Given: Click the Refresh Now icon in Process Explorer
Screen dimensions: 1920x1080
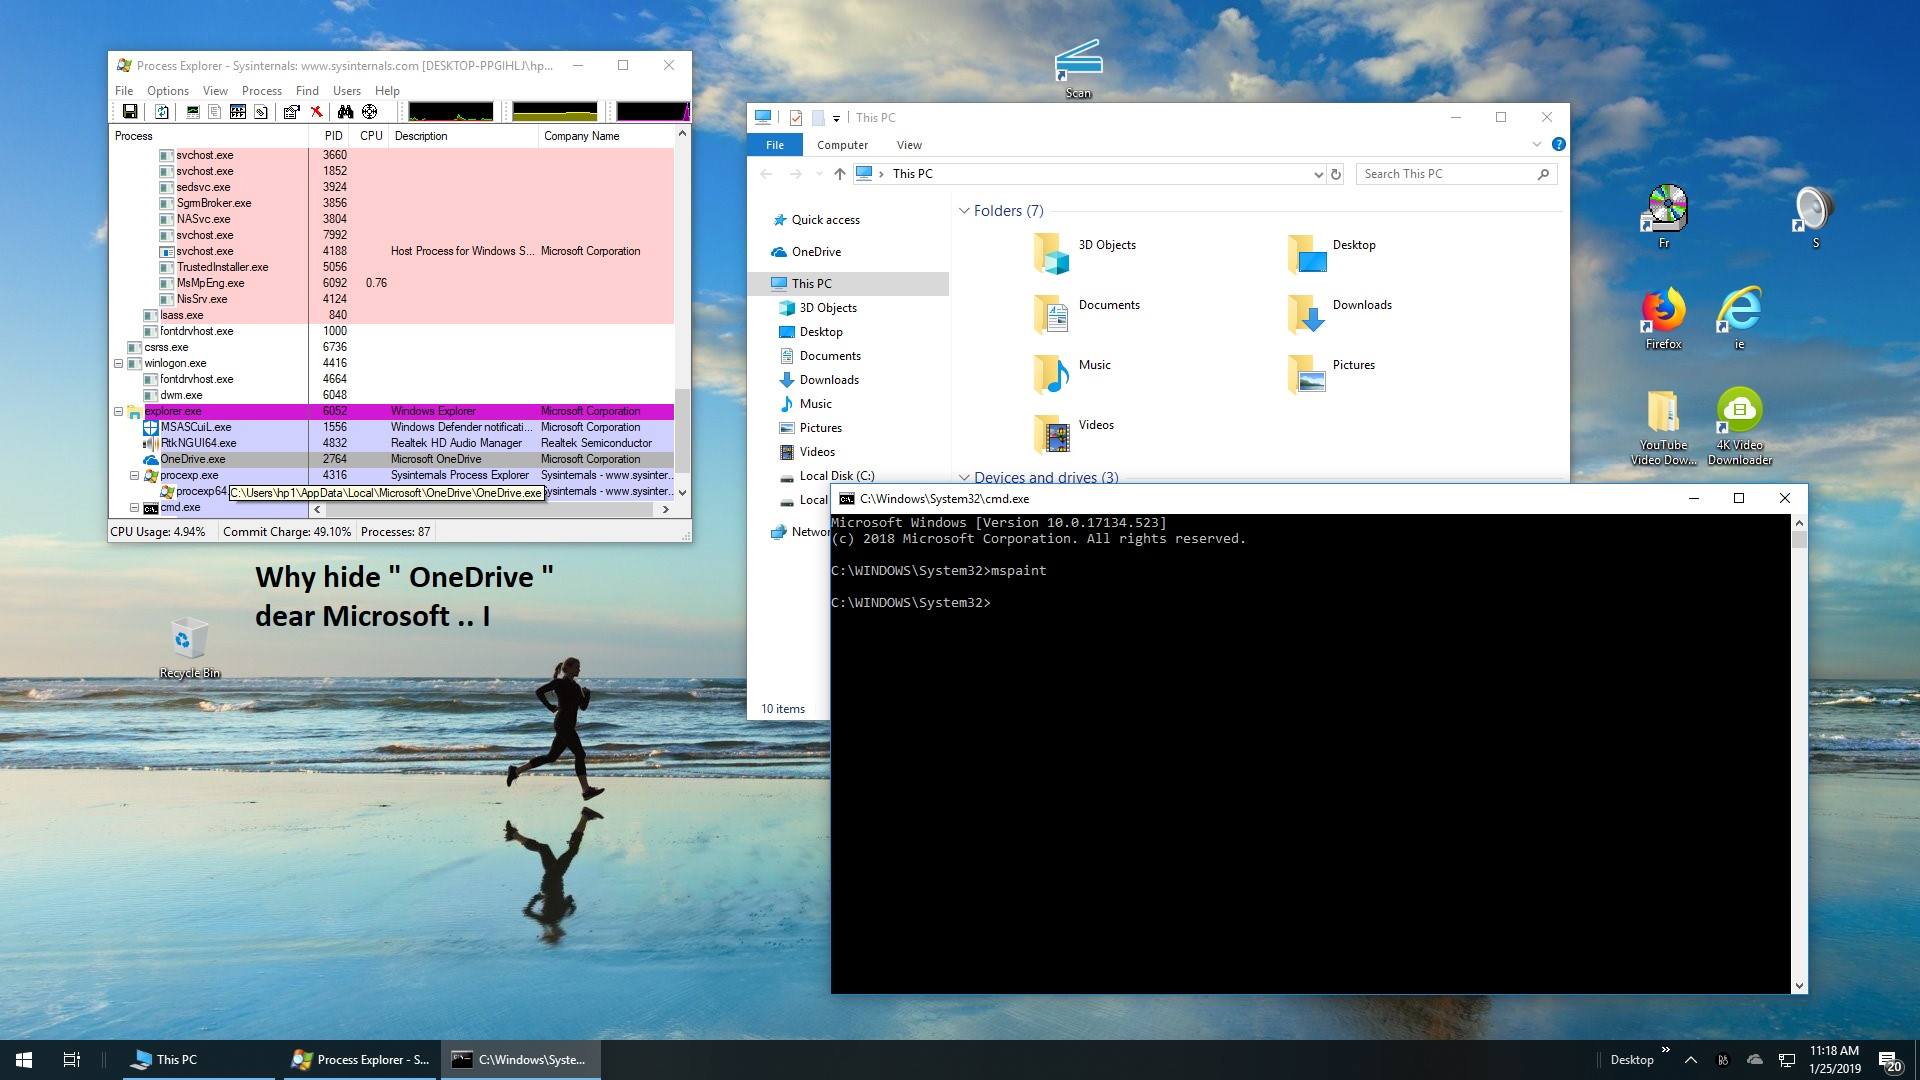Looking at the screenshot, I should click(161, 112).
